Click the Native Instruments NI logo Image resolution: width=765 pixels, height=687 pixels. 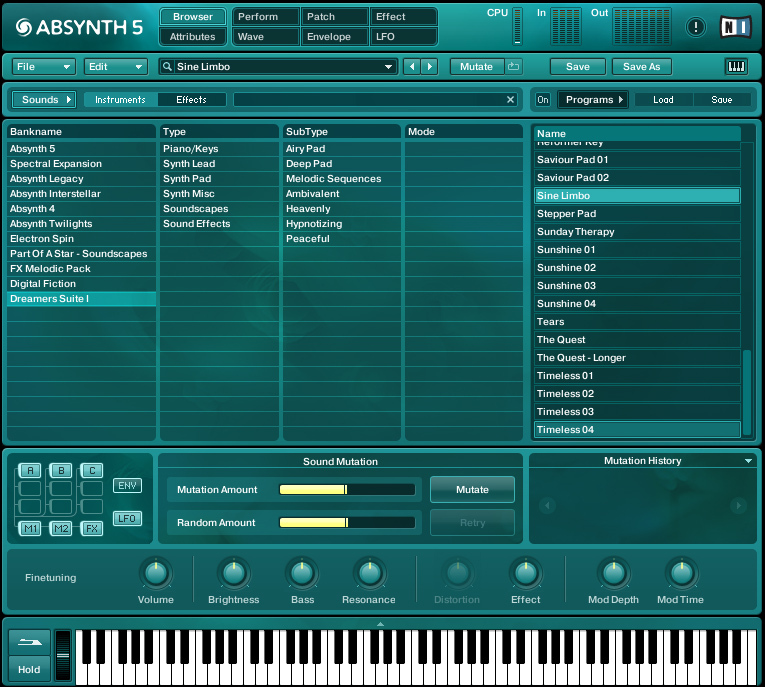[x=736, y=27]
